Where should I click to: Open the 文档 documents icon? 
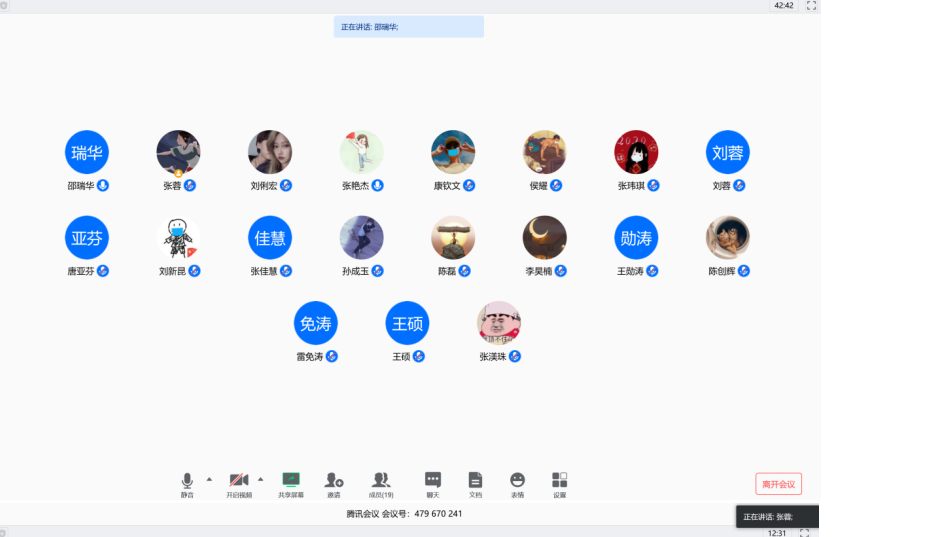[x=475, y=481]
